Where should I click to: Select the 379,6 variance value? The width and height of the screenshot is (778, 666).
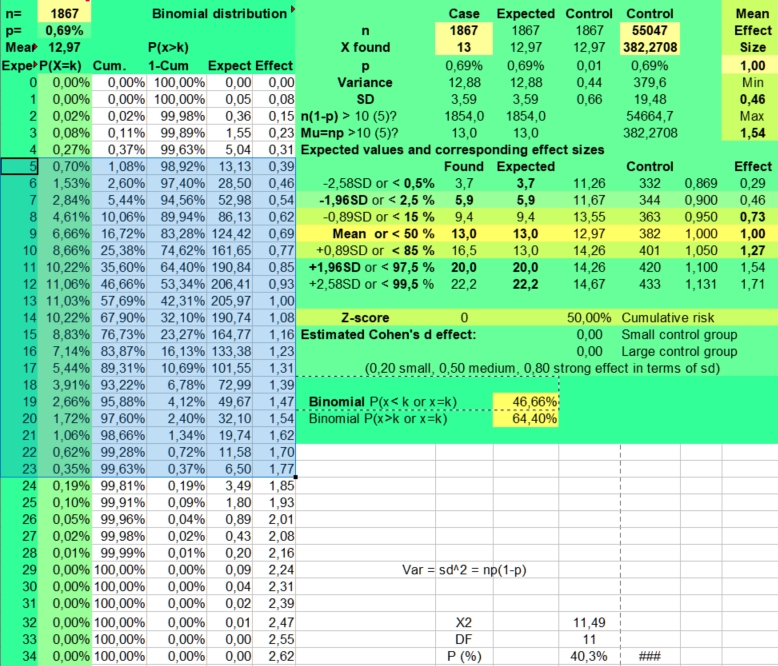pyautogui.click(x=650, y=83)
